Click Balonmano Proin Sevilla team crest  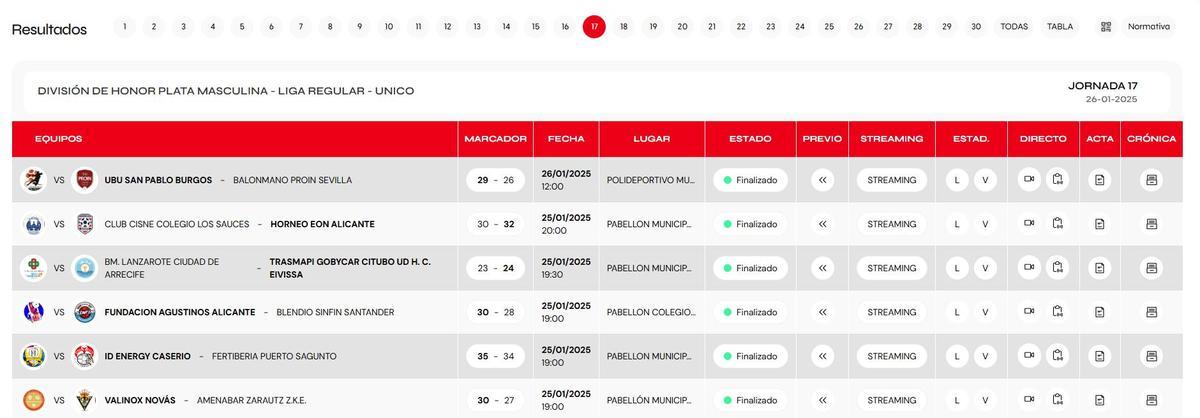(85, 180)
